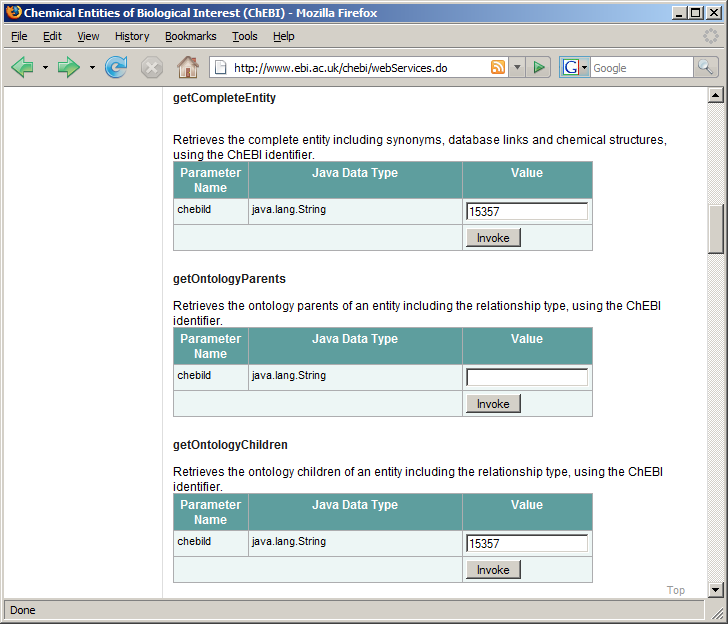Click the green Go arrow beside the address bar

[539, 67]
